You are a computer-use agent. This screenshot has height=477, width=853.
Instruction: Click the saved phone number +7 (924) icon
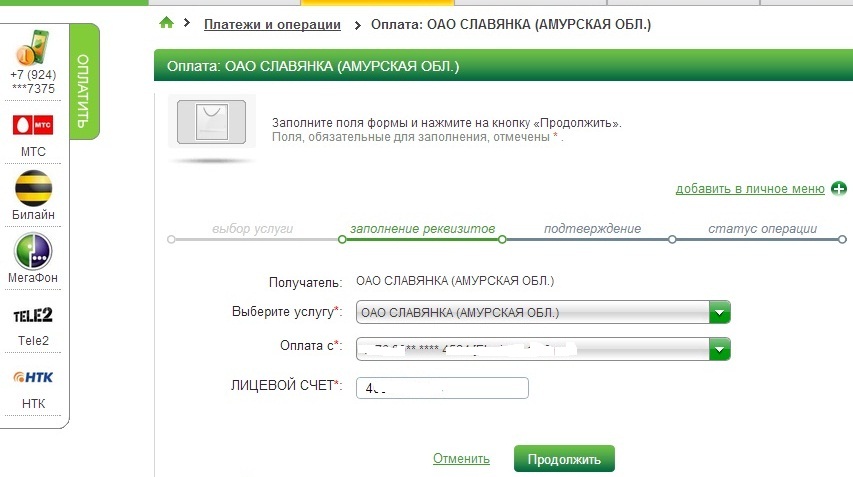pos(33,48)
